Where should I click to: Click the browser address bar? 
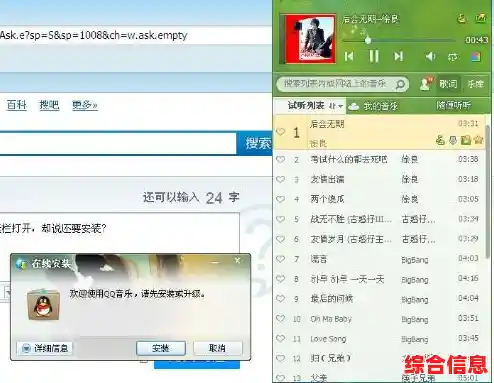[x=135, y=35]
